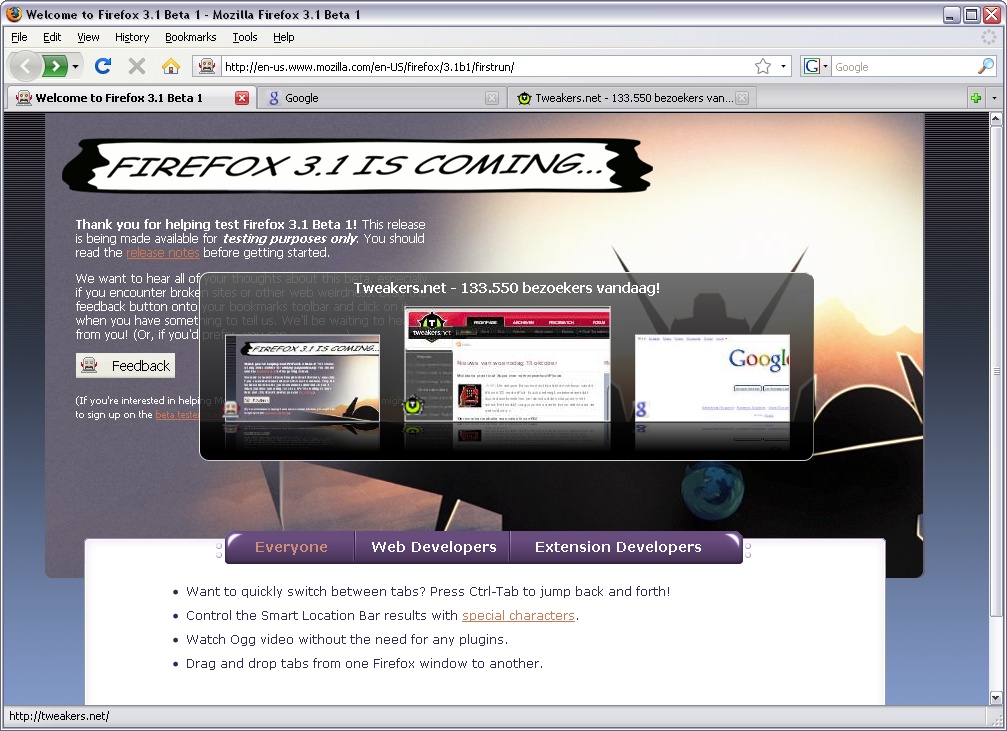
Task: Select the Everyone section tab
Action: tap(291, 547)
